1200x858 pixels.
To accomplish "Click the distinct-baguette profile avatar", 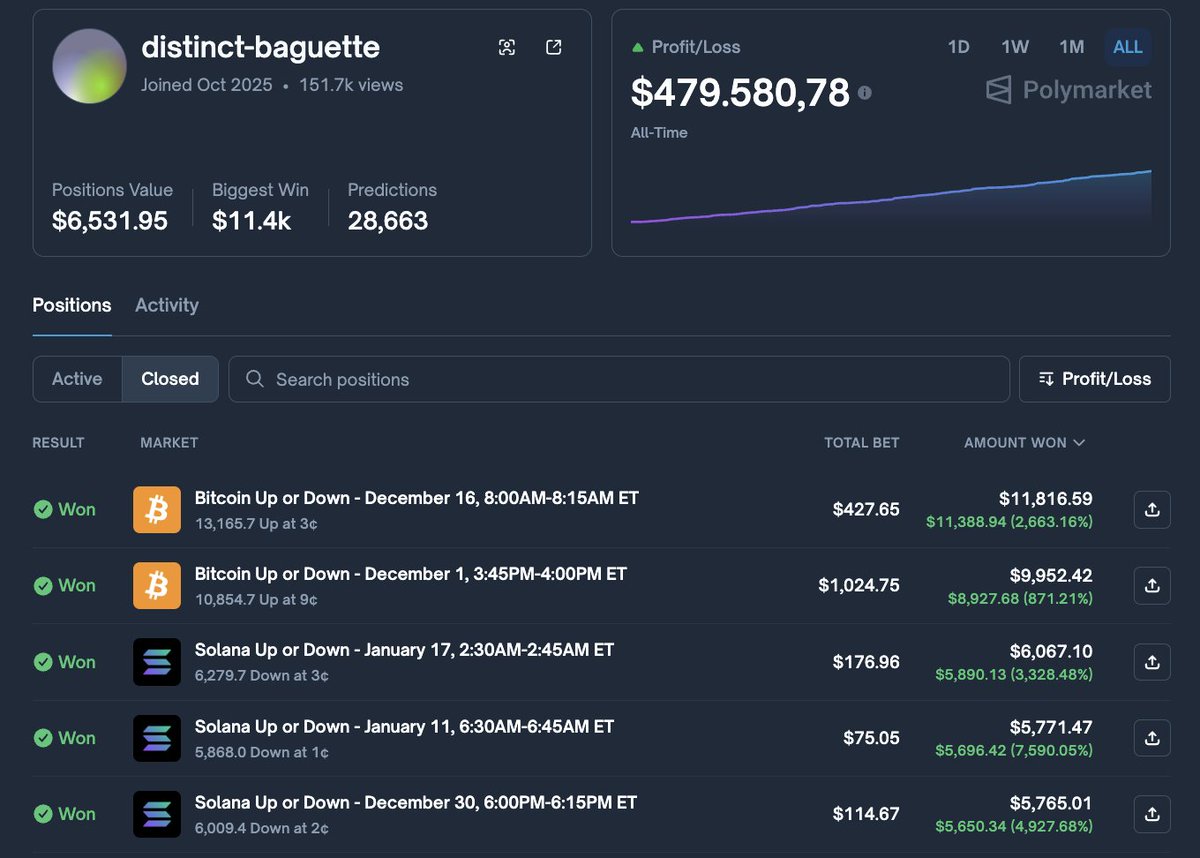I will tap(89, 66).
